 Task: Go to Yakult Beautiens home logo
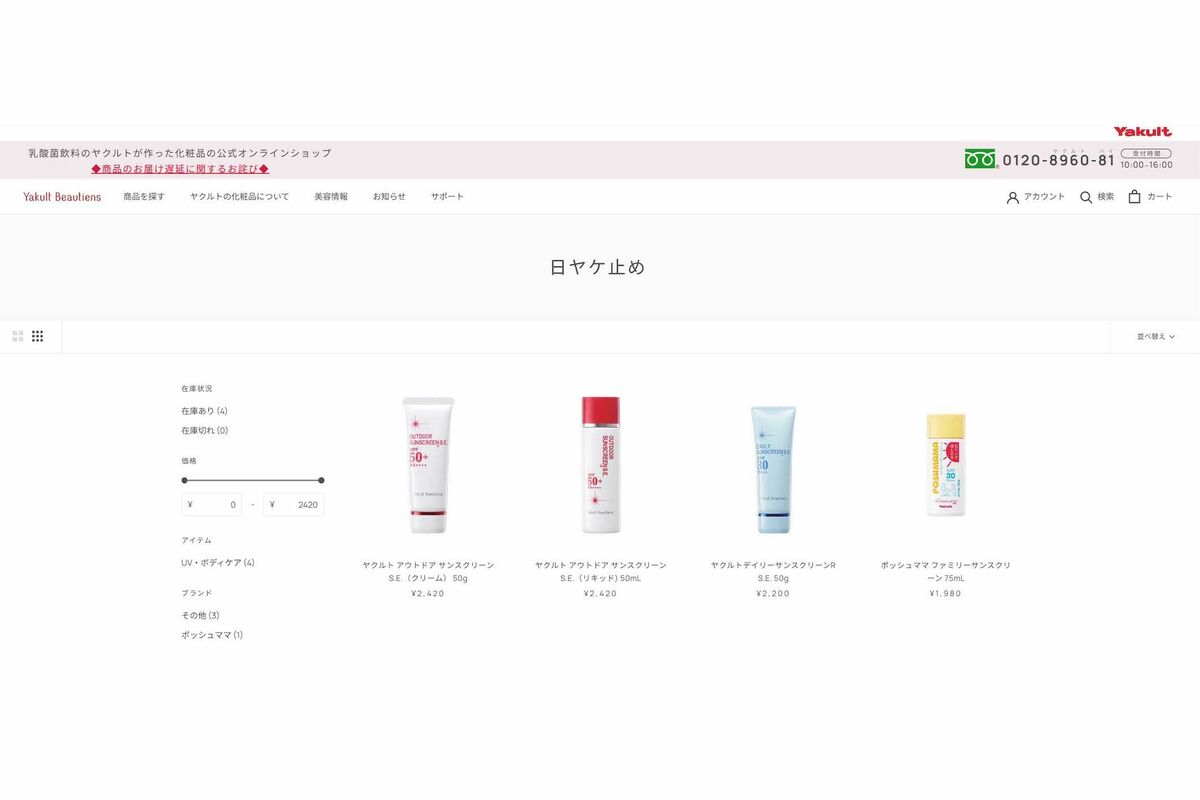[x=62, y=197]
